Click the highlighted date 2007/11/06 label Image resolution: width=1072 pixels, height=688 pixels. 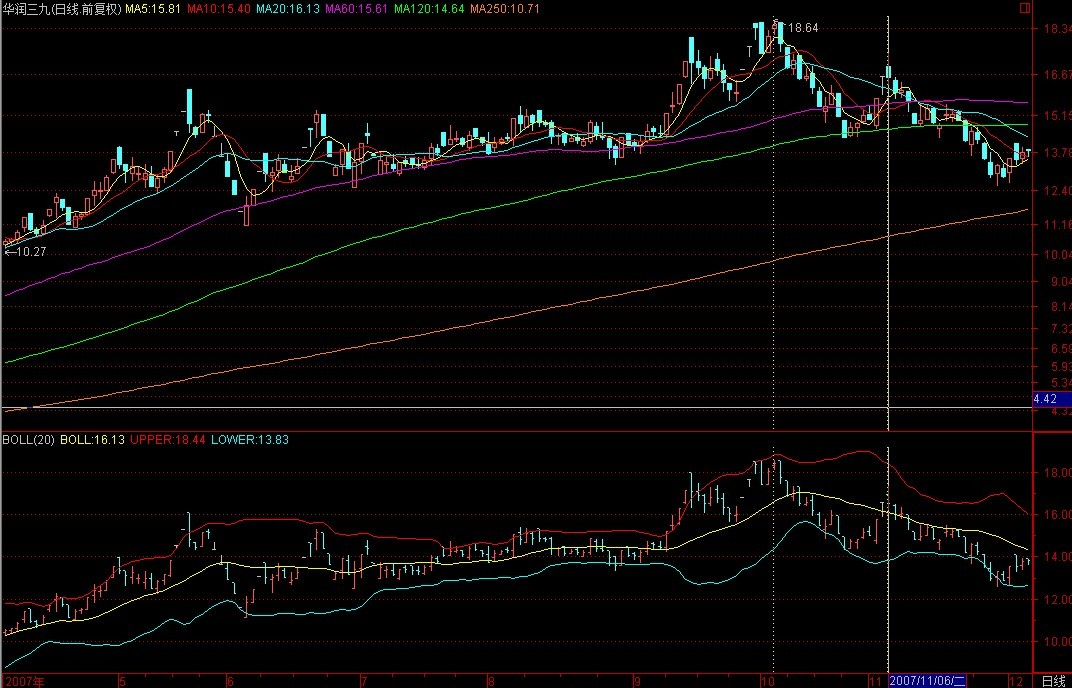point(927,681)
